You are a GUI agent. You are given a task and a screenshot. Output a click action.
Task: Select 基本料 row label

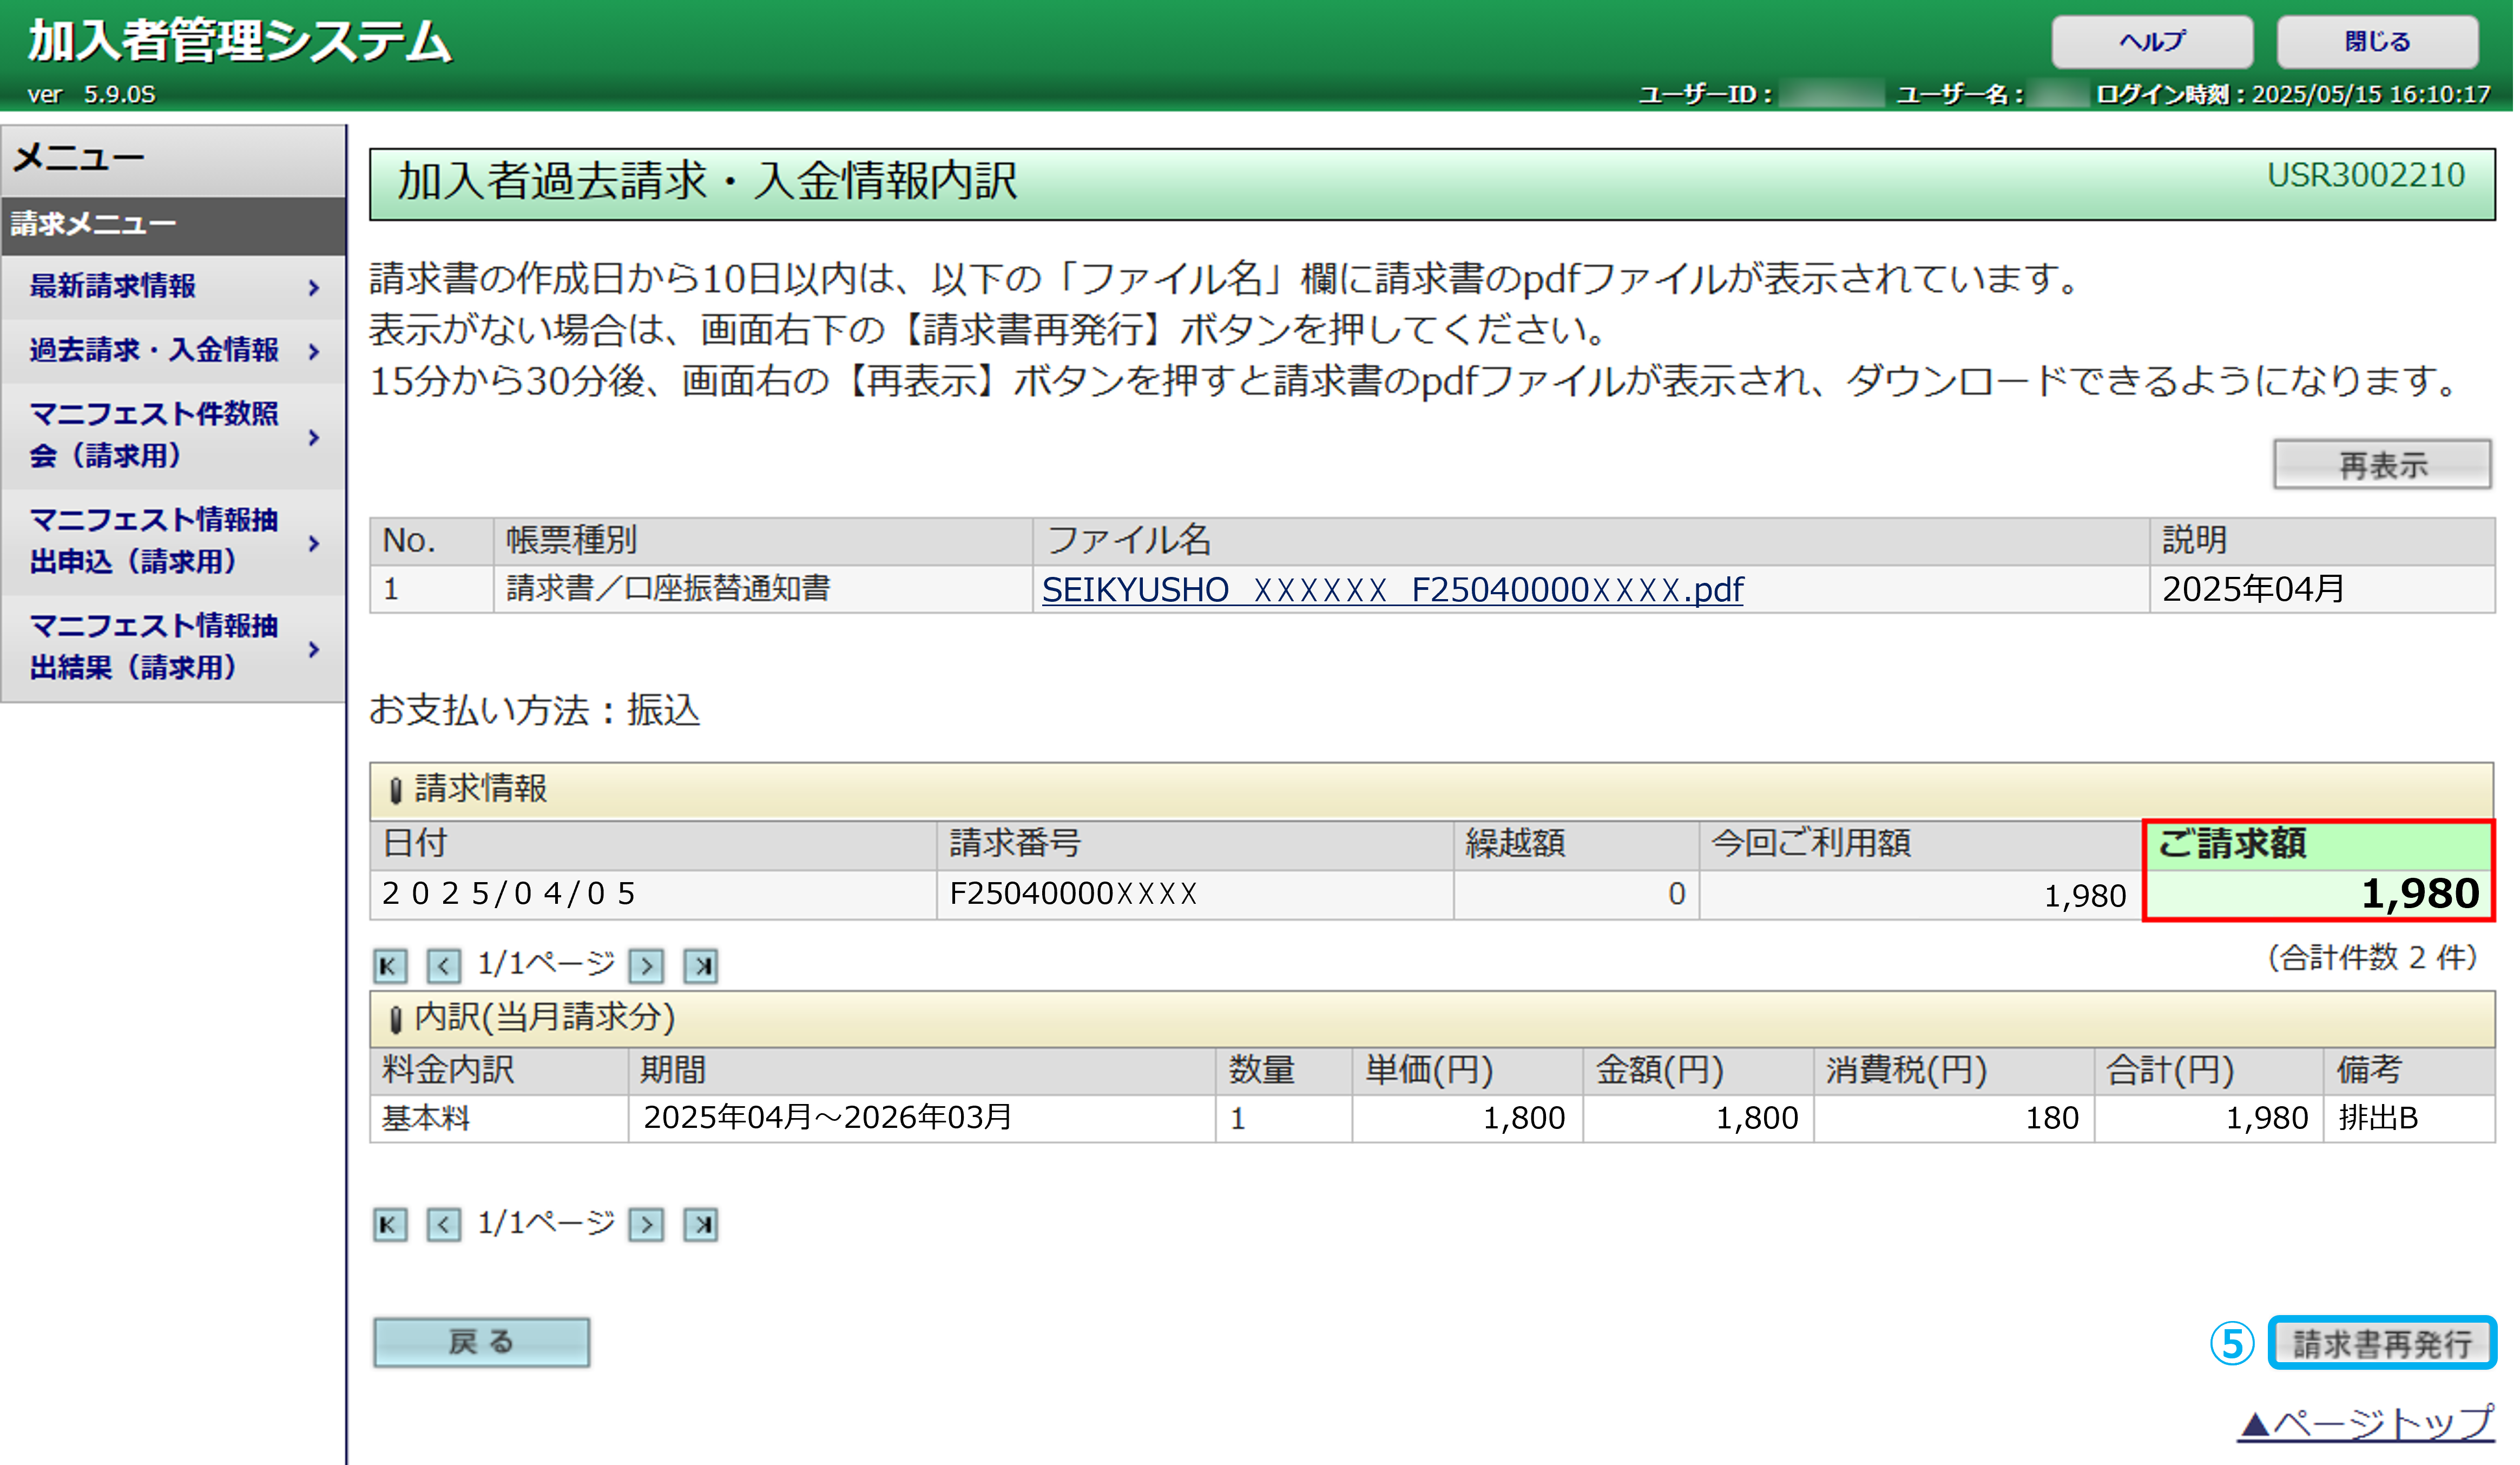click(x=499, y=1118)
